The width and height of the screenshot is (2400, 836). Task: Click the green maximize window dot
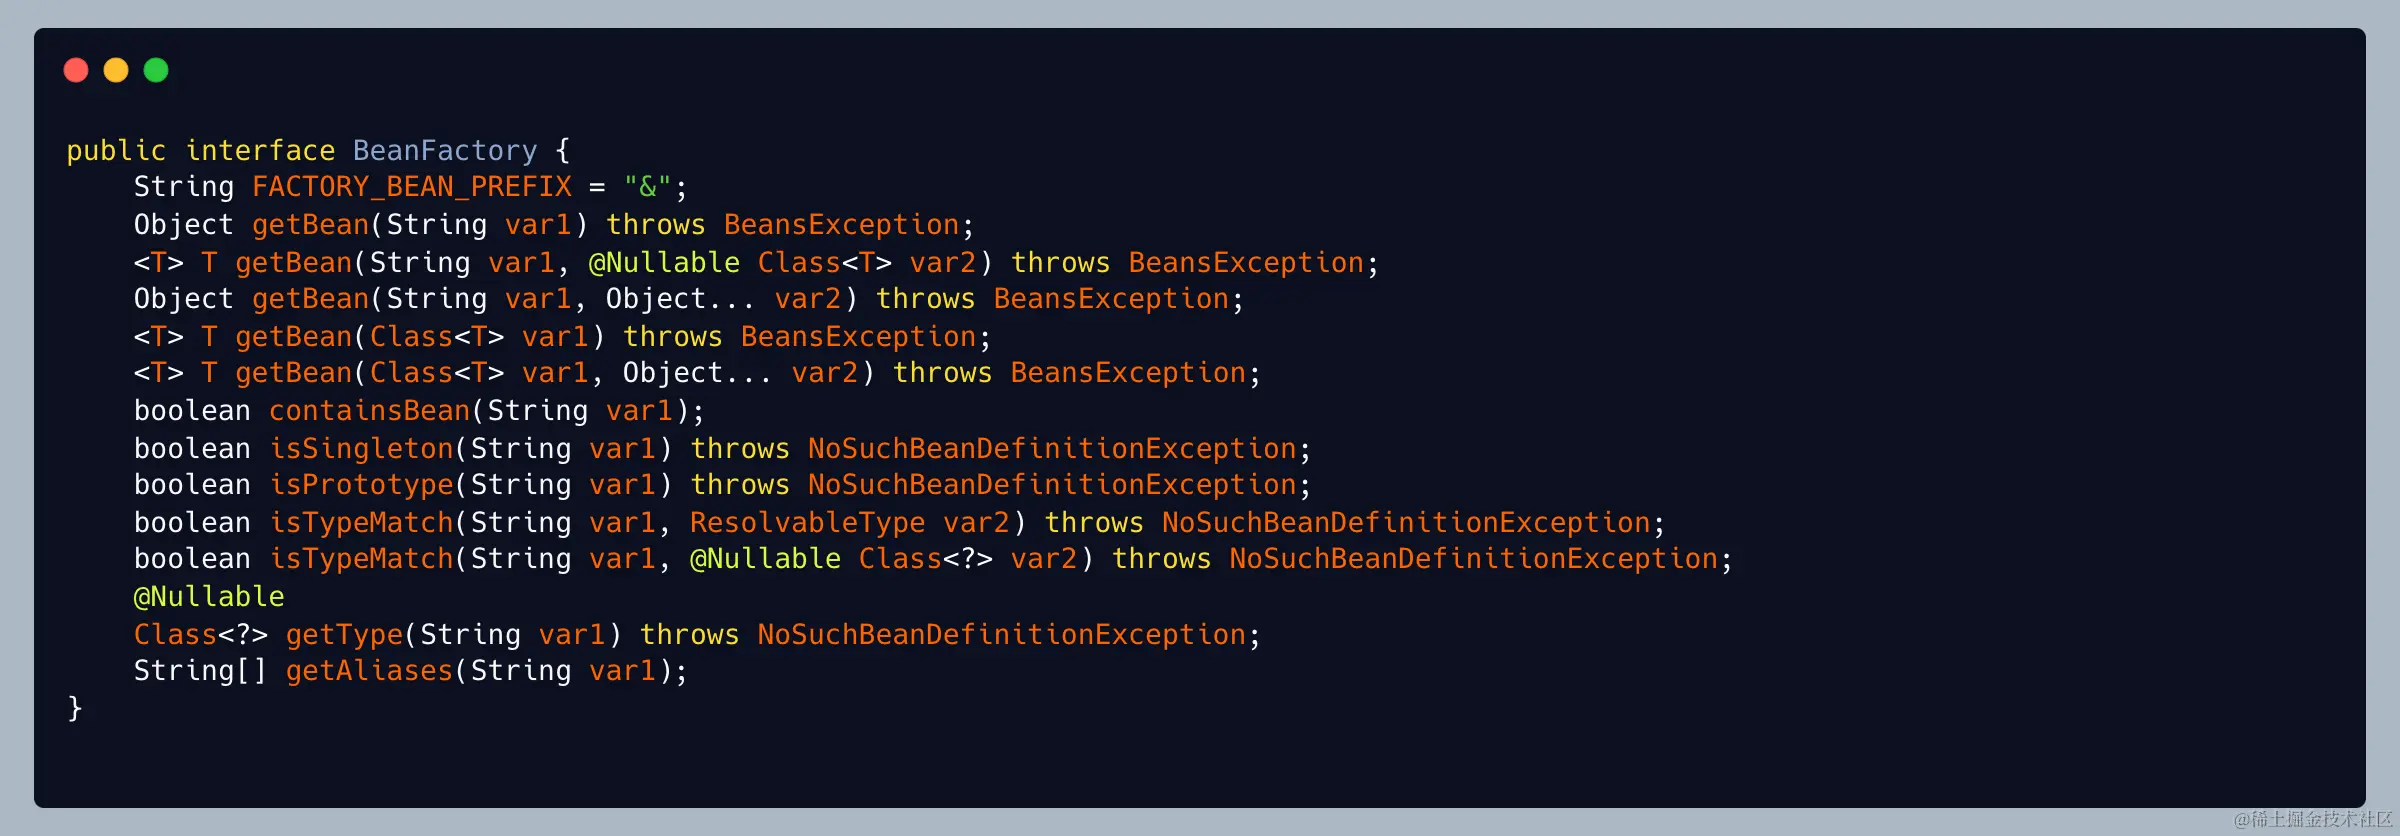click(x=156, y=70)
